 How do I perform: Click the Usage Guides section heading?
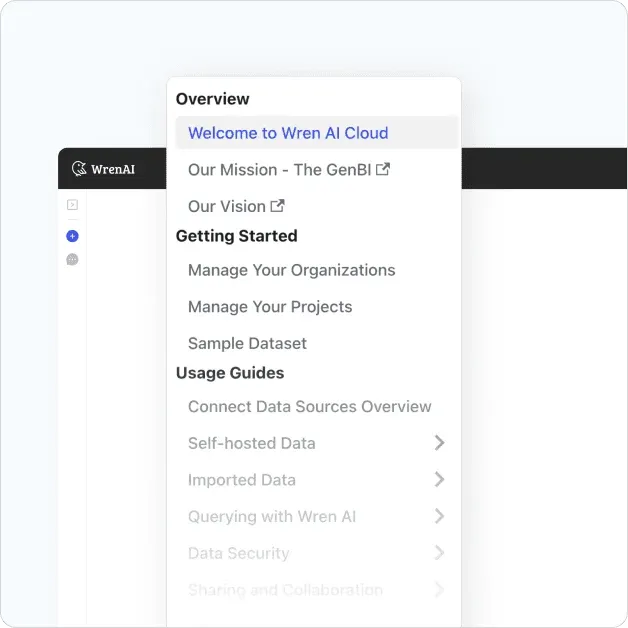[x=230, y=373]
